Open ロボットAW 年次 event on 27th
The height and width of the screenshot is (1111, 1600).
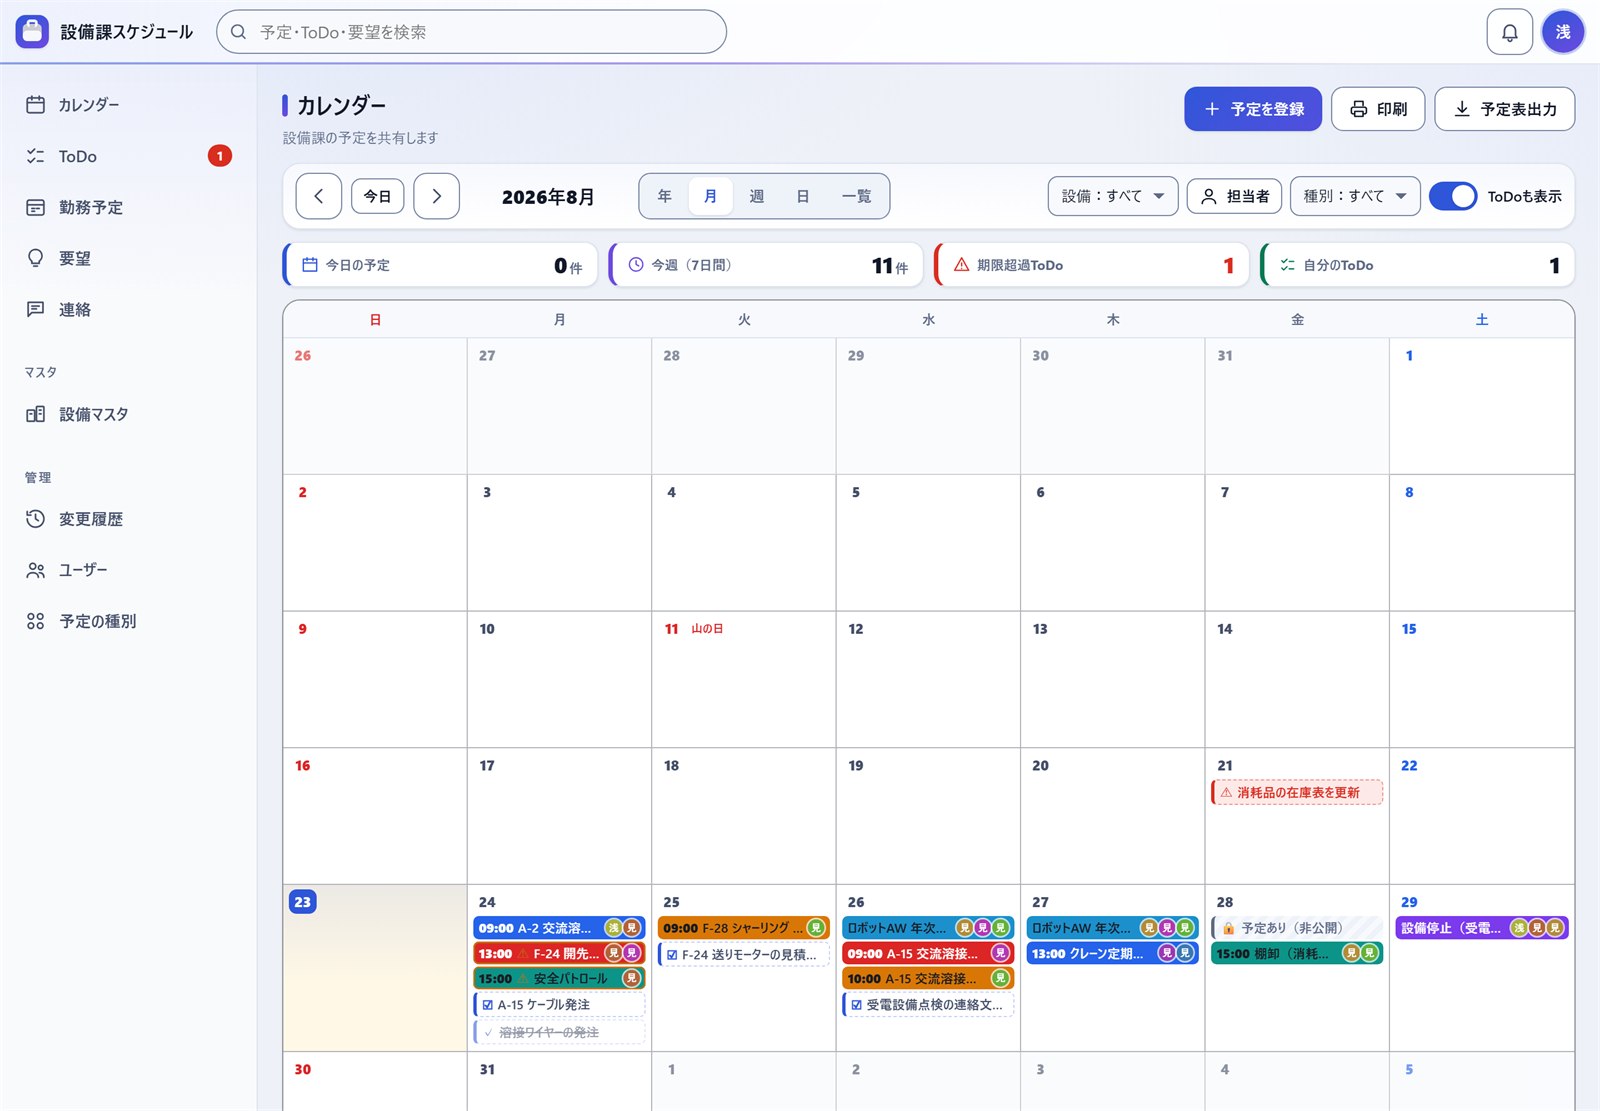pos(1112,928)
